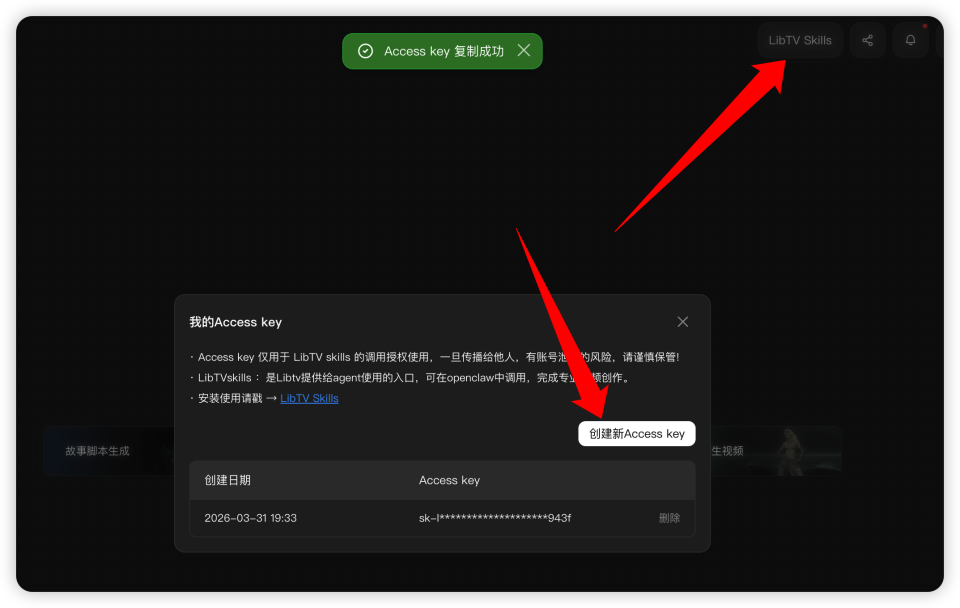Click the X to close 我的Access key dialog

pos(682,321)
